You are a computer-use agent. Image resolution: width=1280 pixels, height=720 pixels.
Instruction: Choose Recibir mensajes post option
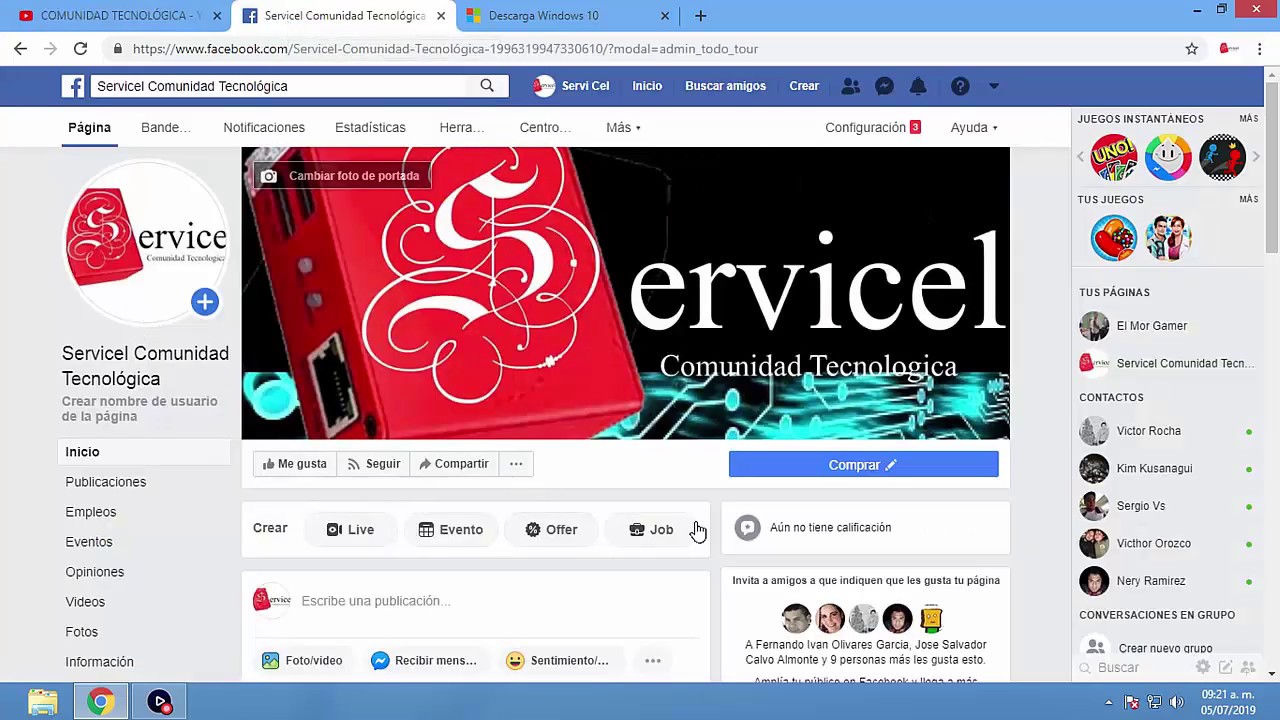(423, 661)
